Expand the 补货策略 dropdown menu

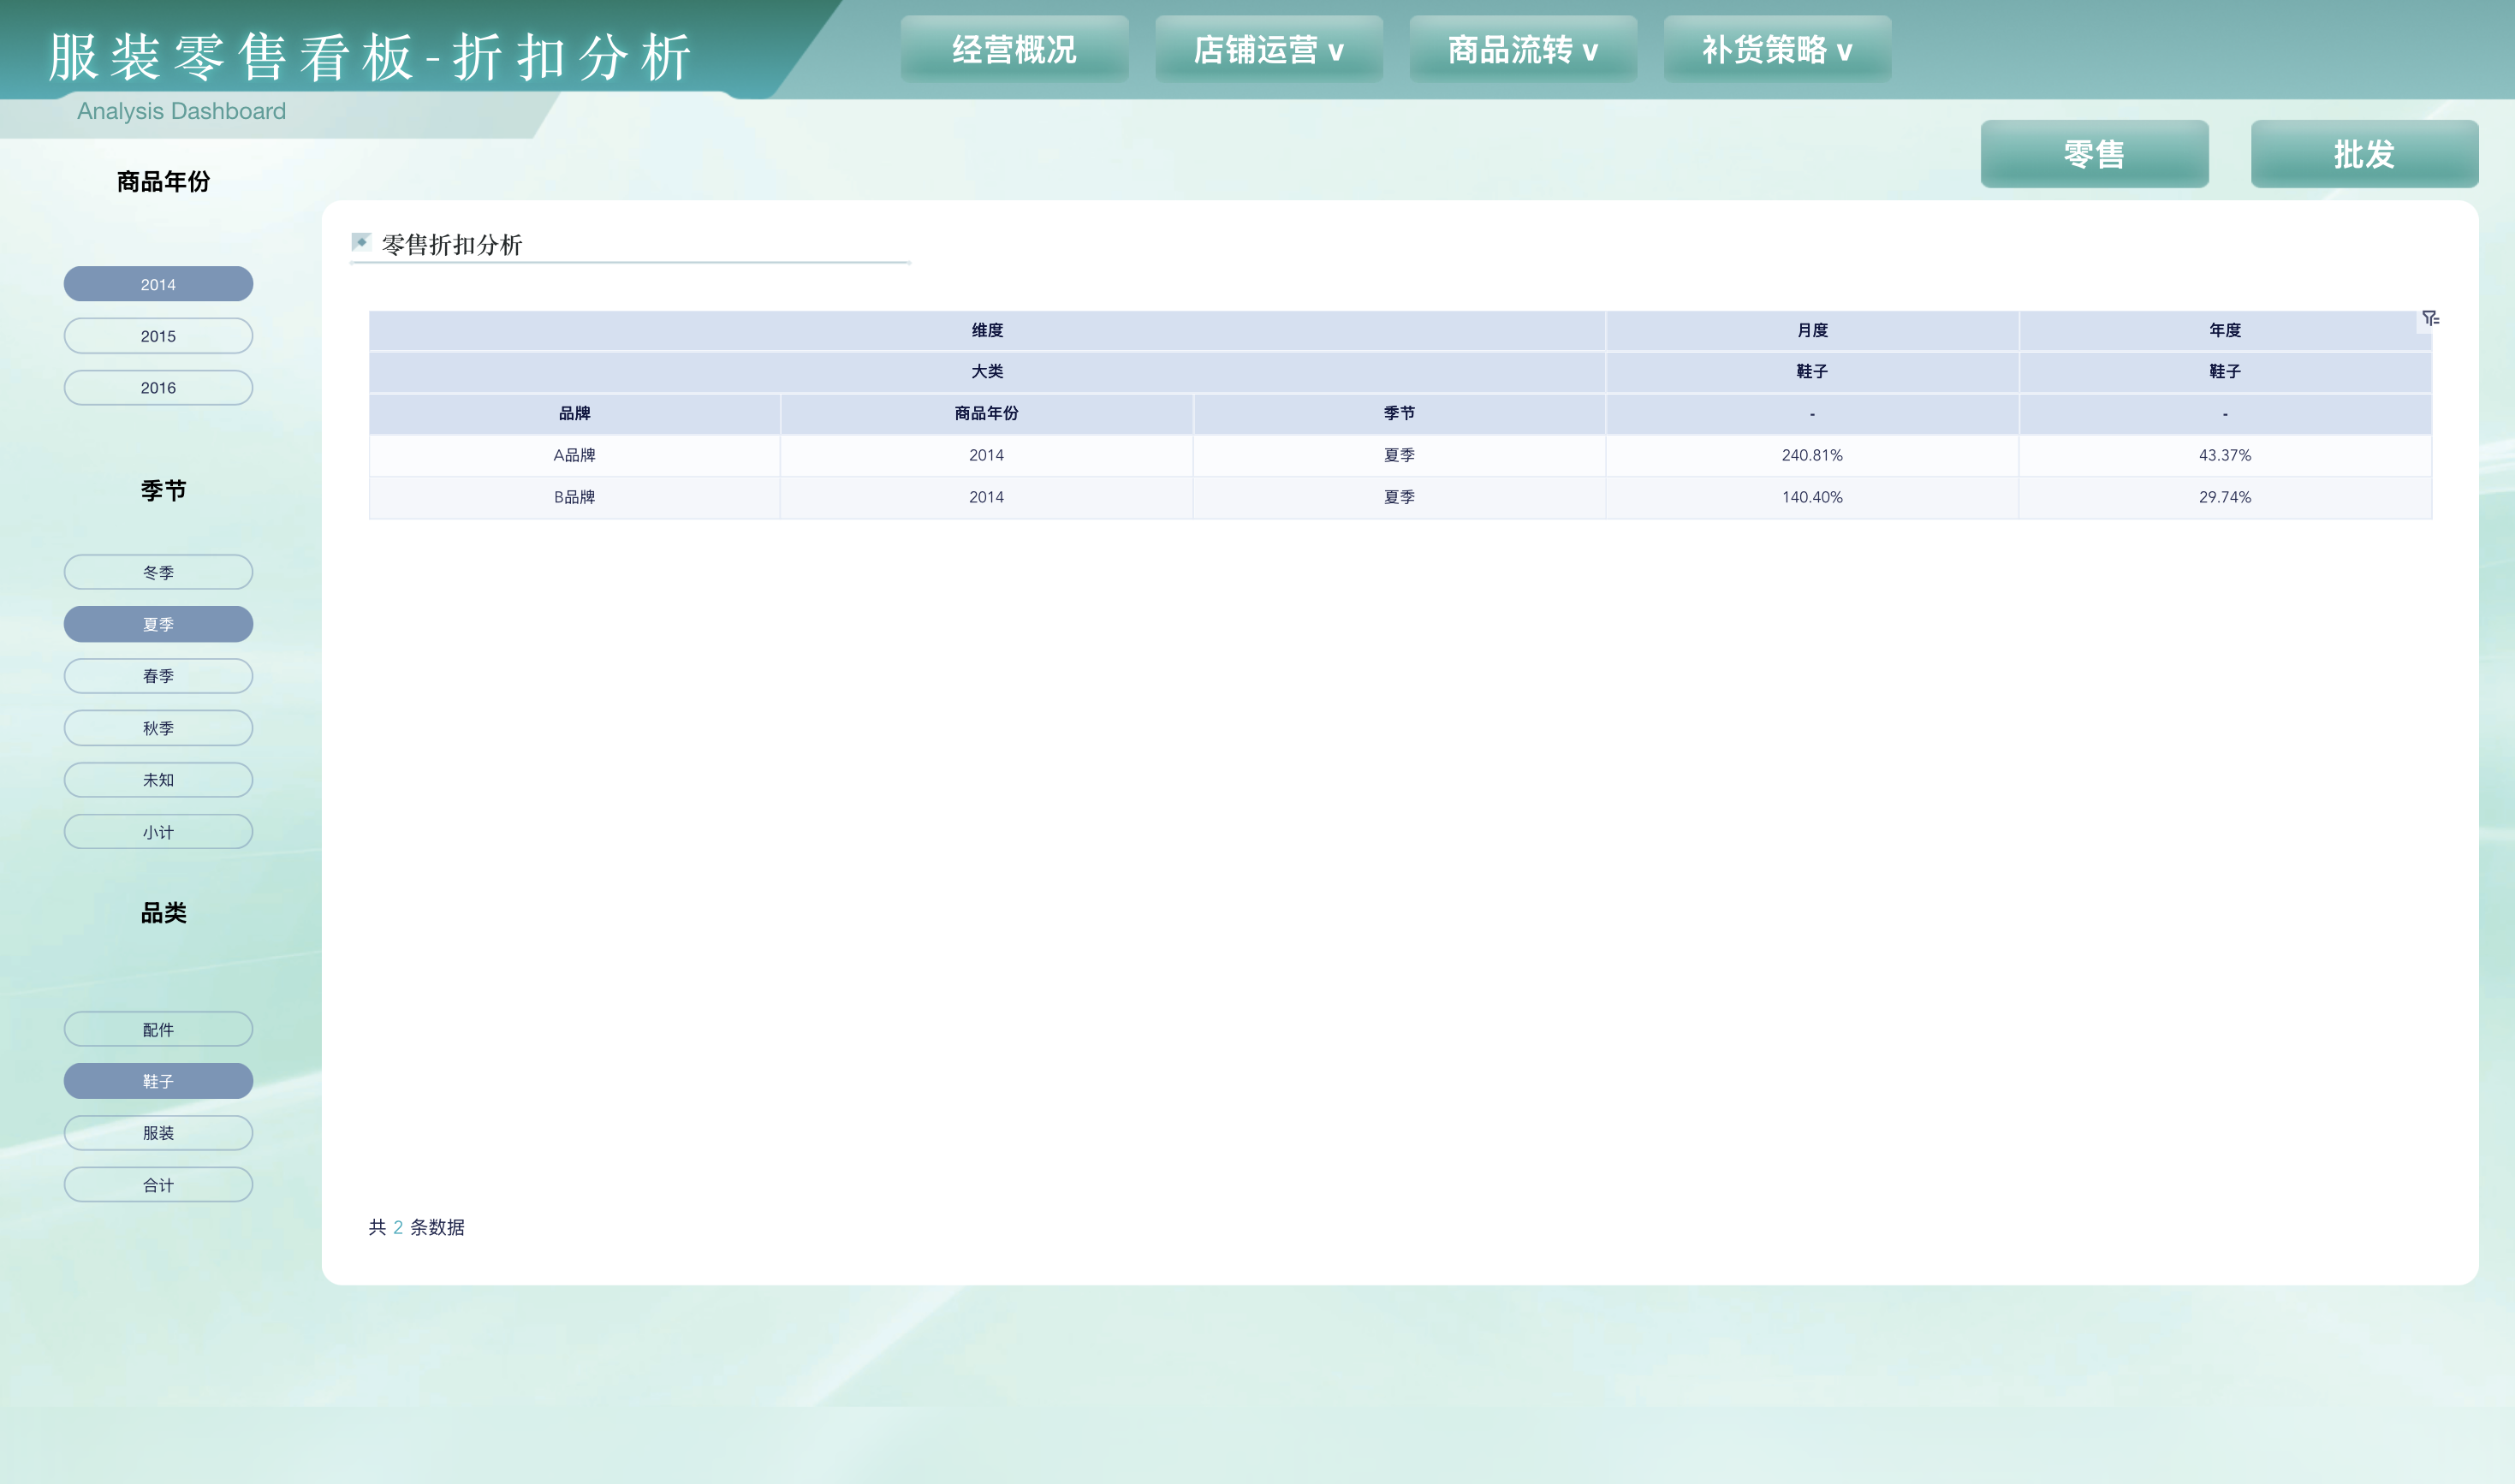(1777, 48)
